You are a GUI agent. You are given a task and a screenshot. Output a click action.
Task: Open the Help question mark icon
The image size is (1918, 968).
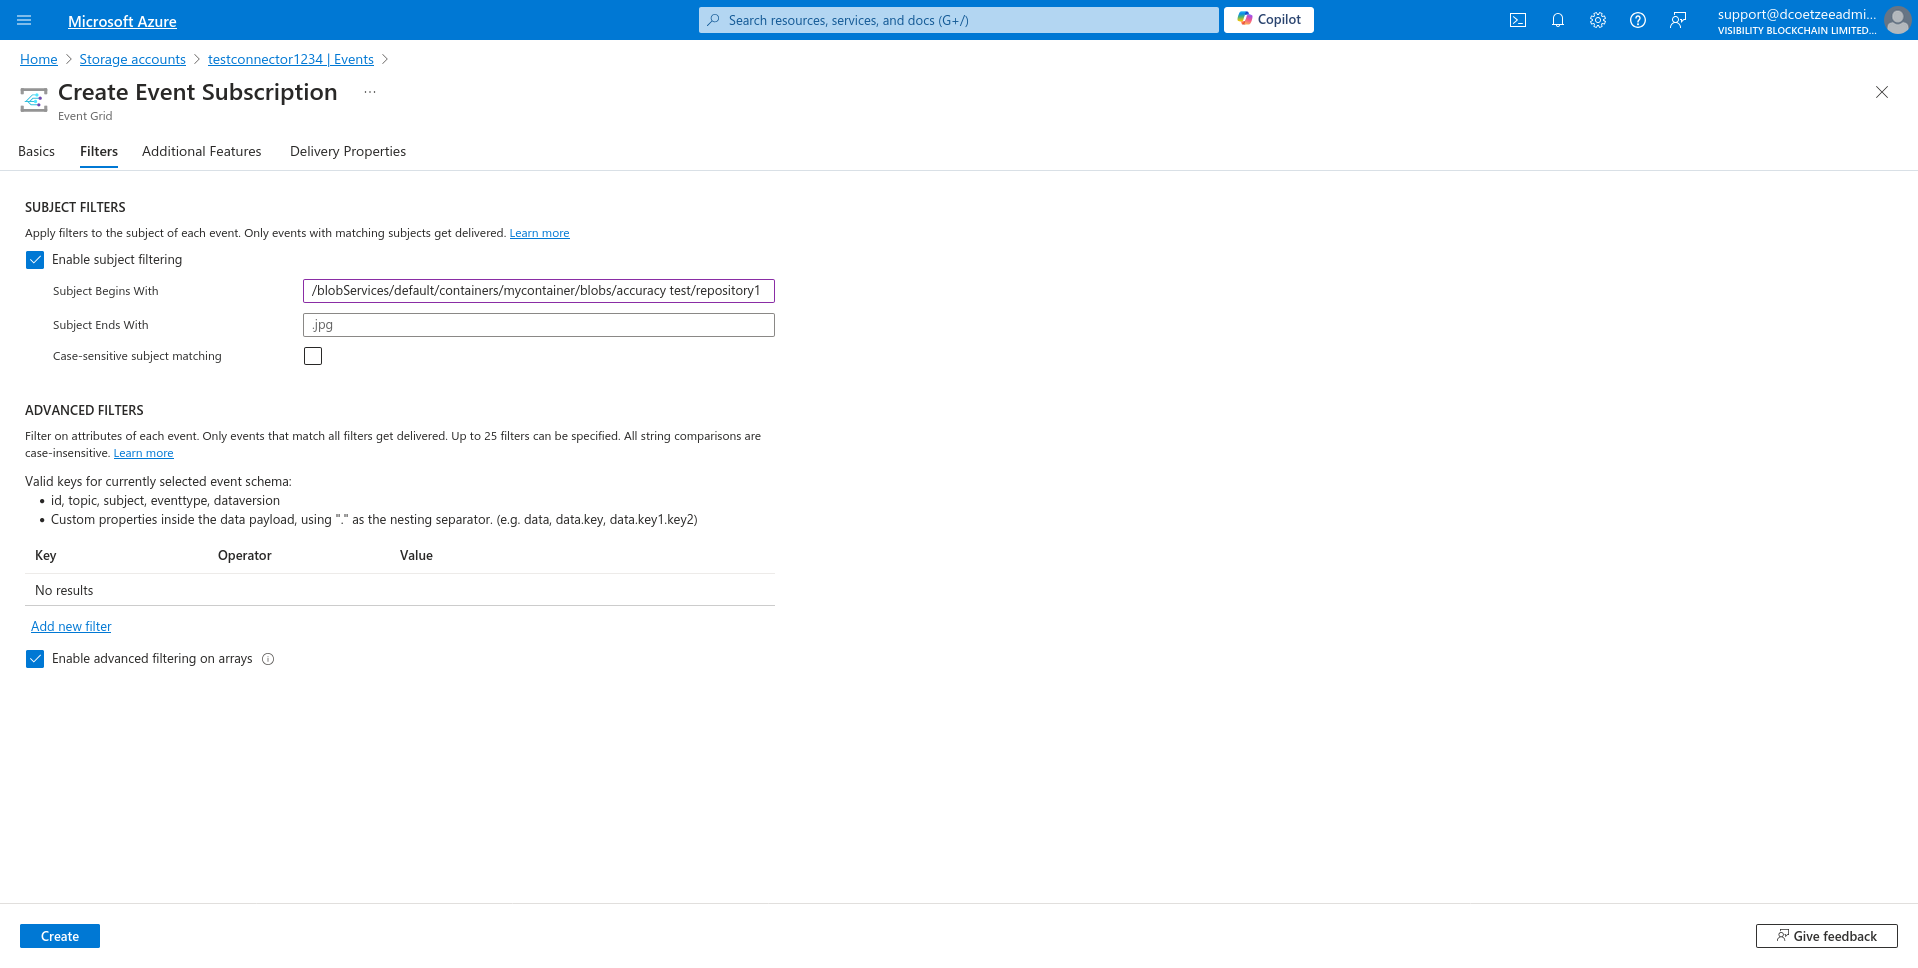click(x=1637, y=20)
